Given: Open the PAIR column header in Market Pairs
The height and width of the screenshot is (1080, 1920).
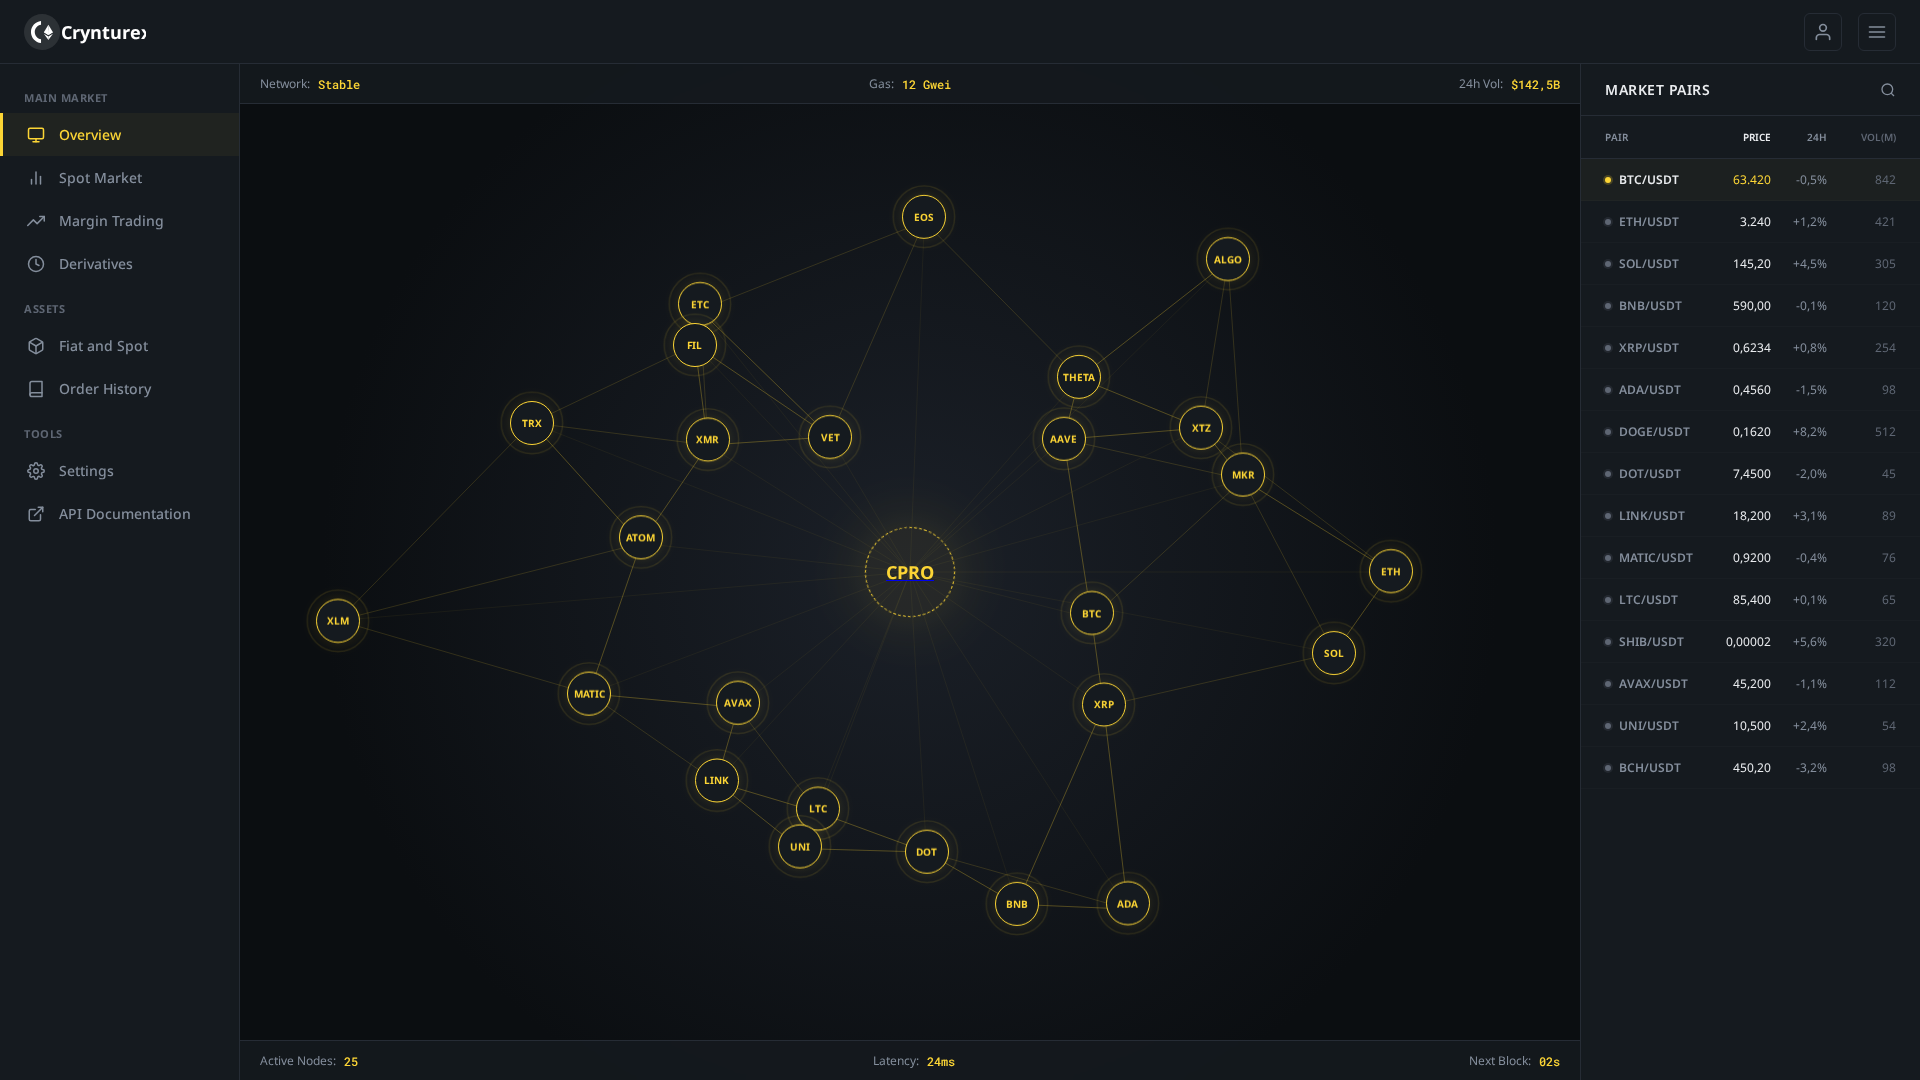Looking at the screenshot, I should (x=1616, y=137).
